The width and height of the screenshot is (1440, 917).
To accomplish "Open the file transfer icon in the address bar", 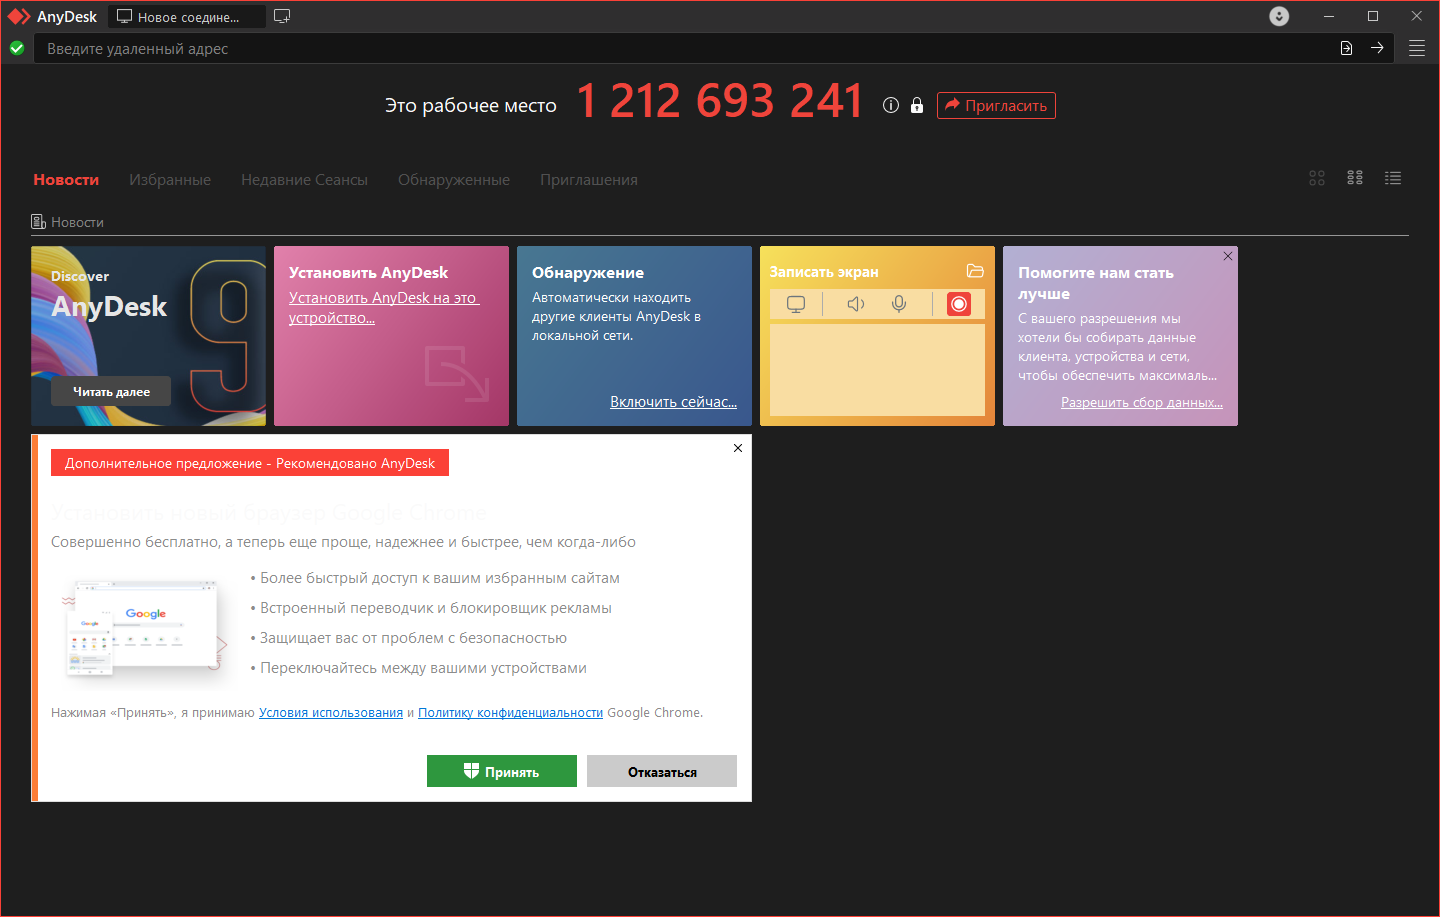I will coord(1346,48).
